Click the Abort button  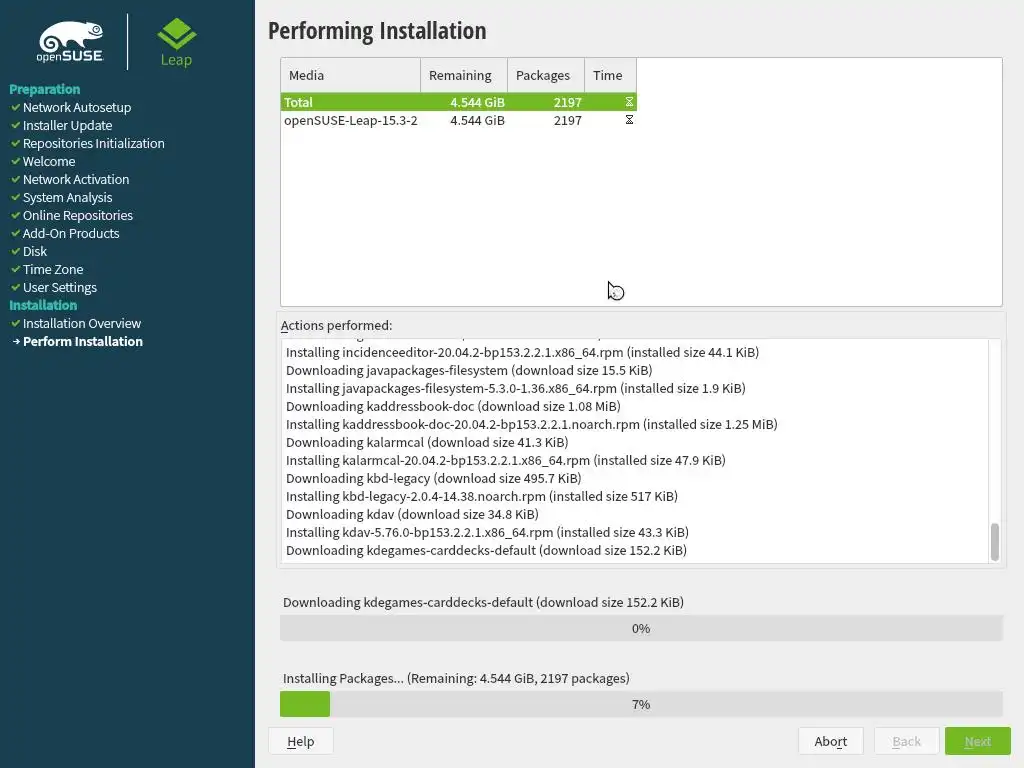point(831,741)
